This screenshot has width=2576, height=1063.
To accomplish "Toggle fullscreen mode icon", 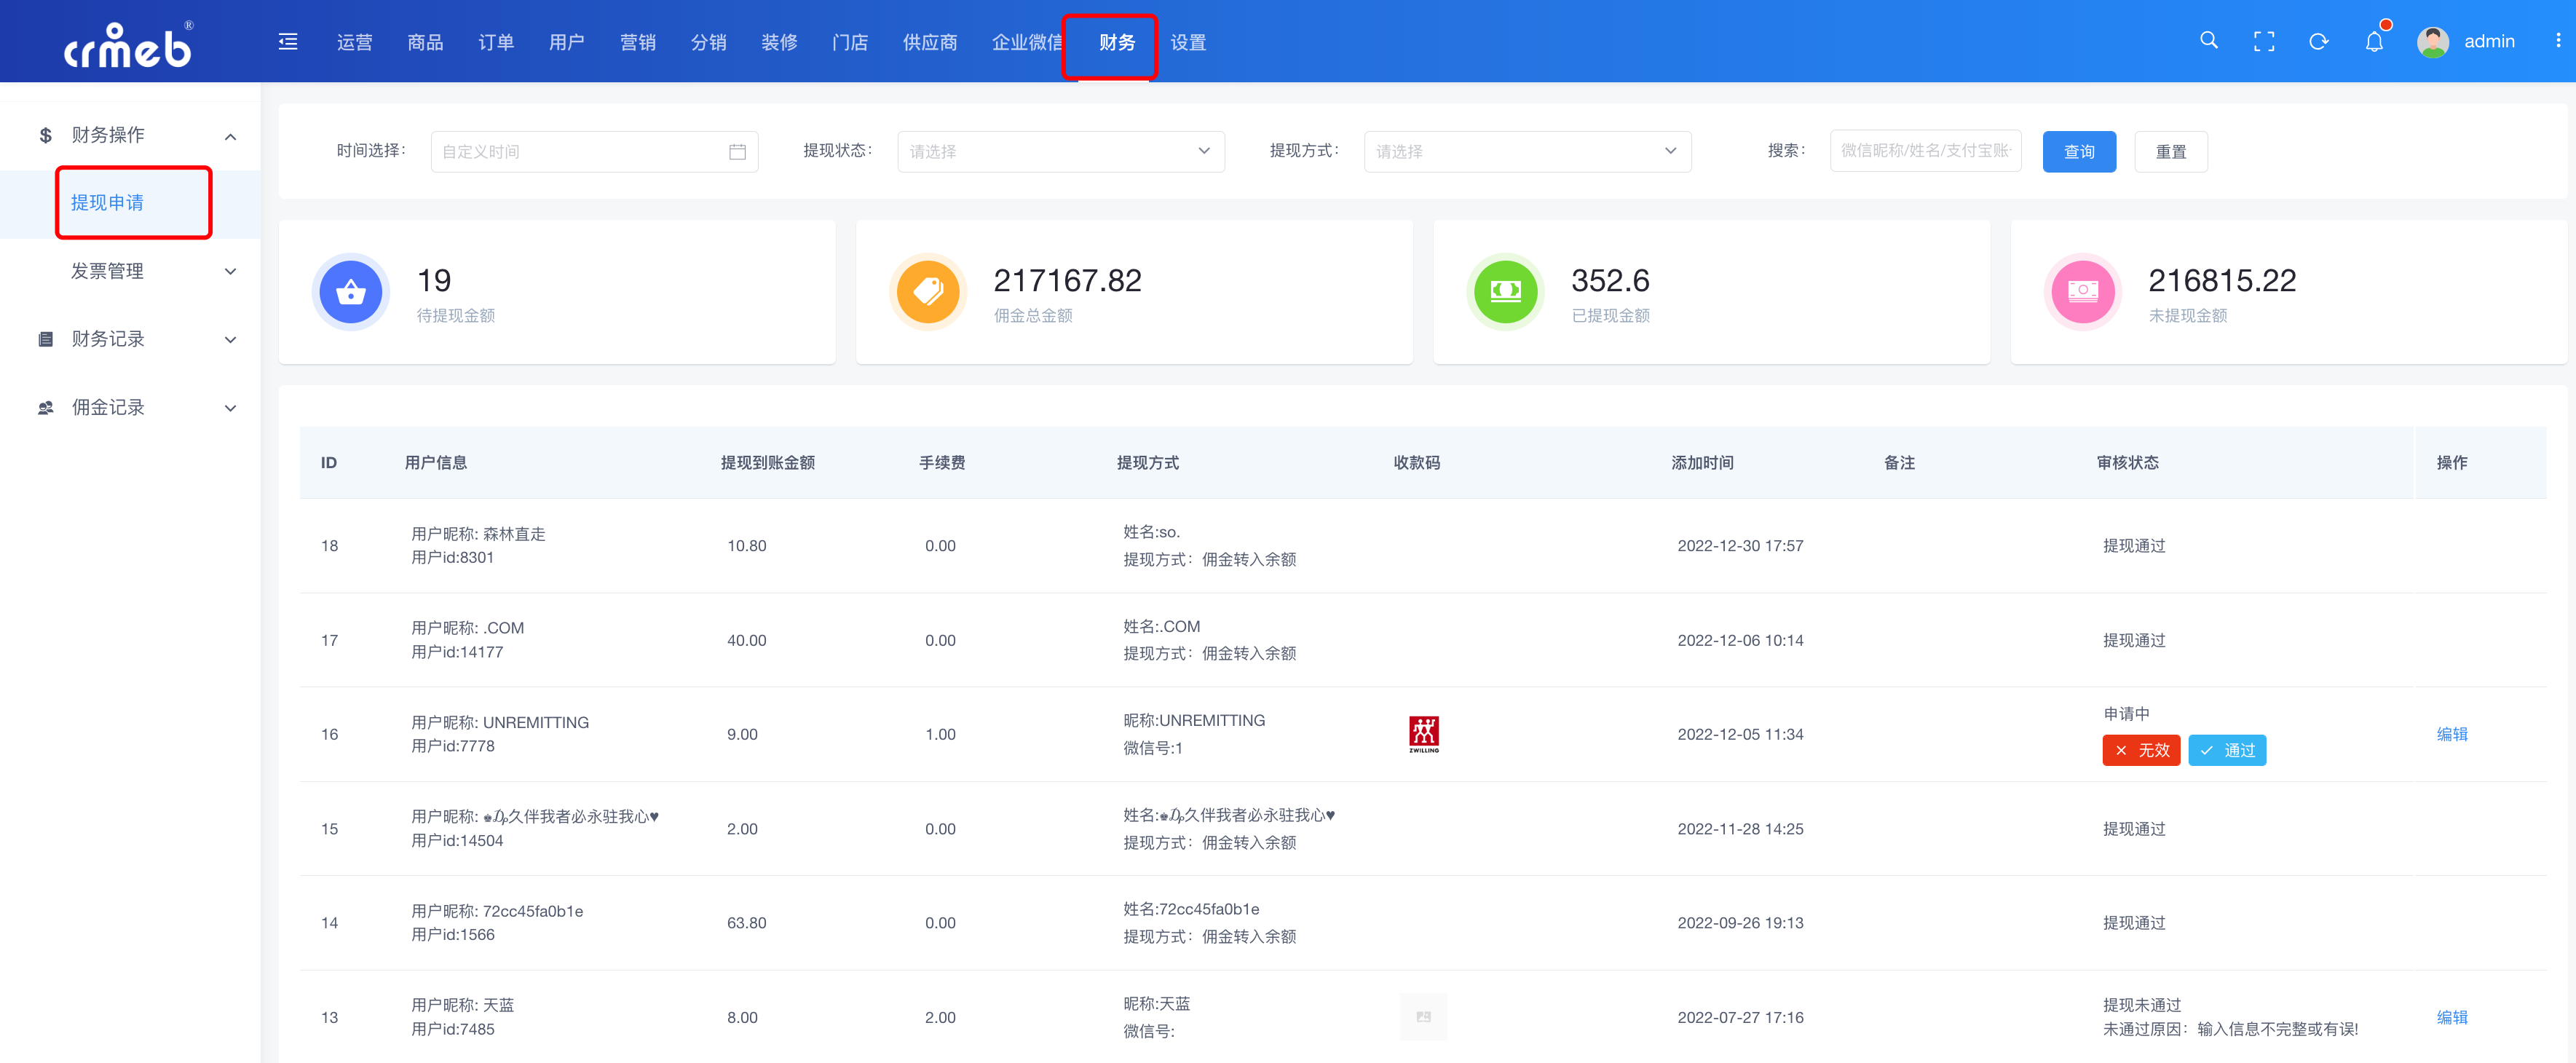I will pos(2264,41).
